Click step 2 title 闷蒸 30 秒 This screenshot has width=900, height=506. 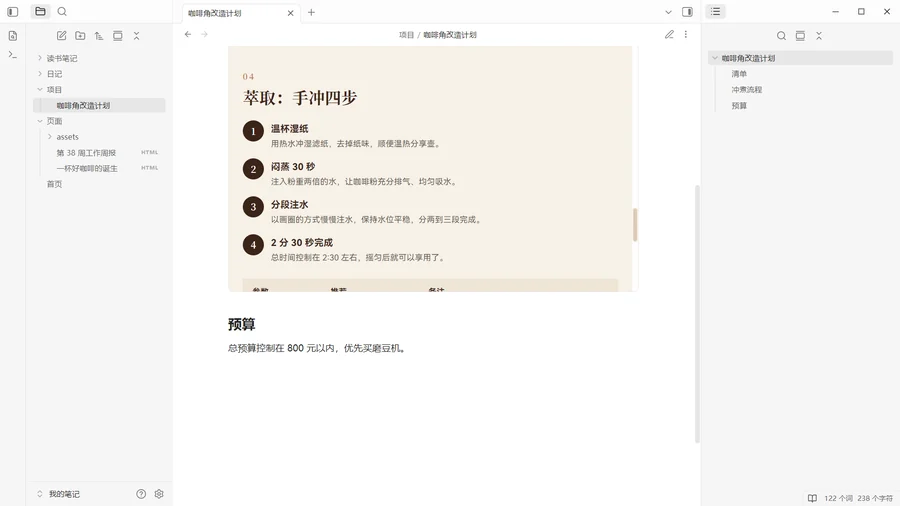(x=293, y=166)
